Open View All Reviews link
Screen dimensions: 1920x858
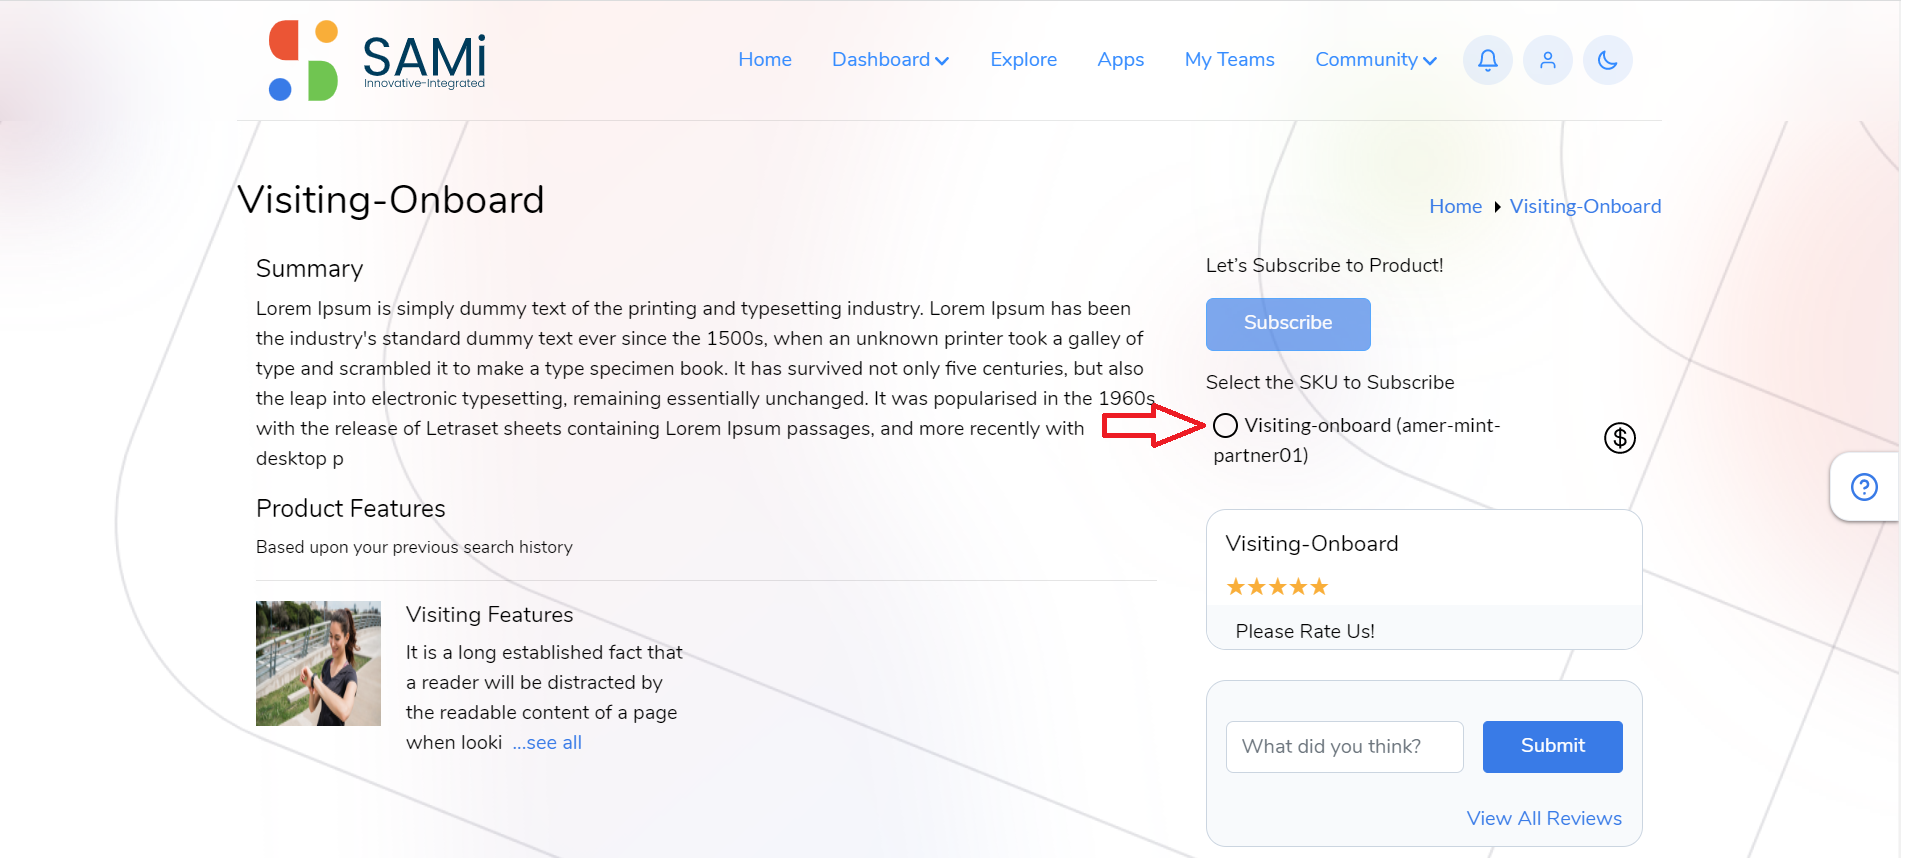coord(1544,818)
